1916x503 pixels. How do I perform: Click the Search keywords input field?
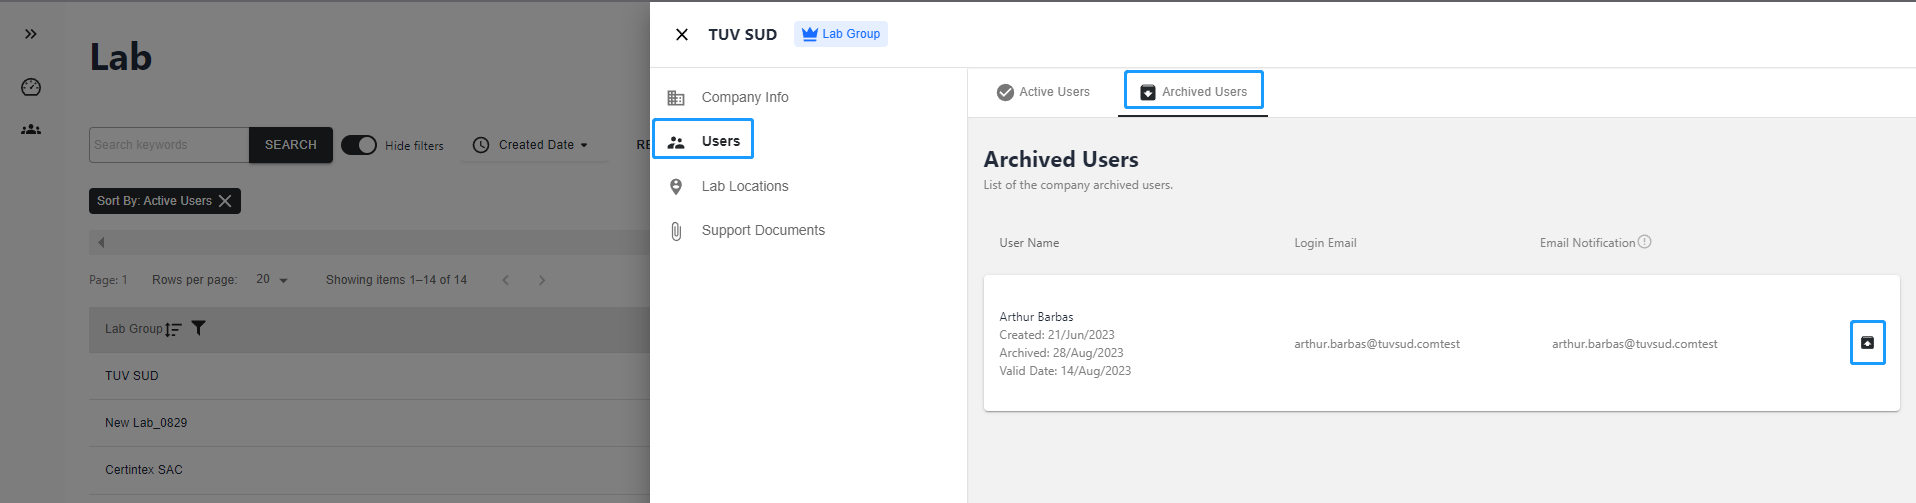[x=168, y=145]
